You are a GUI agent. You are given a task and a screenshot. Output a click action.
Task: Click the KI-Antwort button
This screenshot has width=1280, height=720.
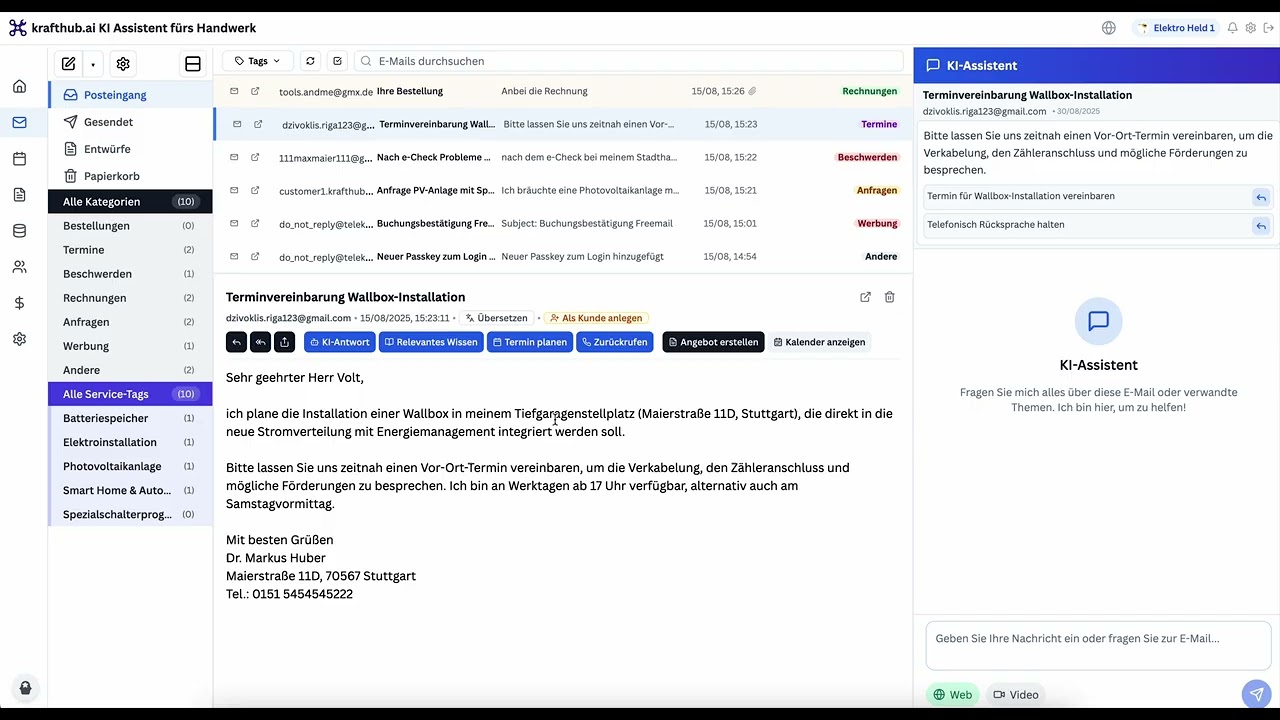pyautogui.click(x=340, y=342)
